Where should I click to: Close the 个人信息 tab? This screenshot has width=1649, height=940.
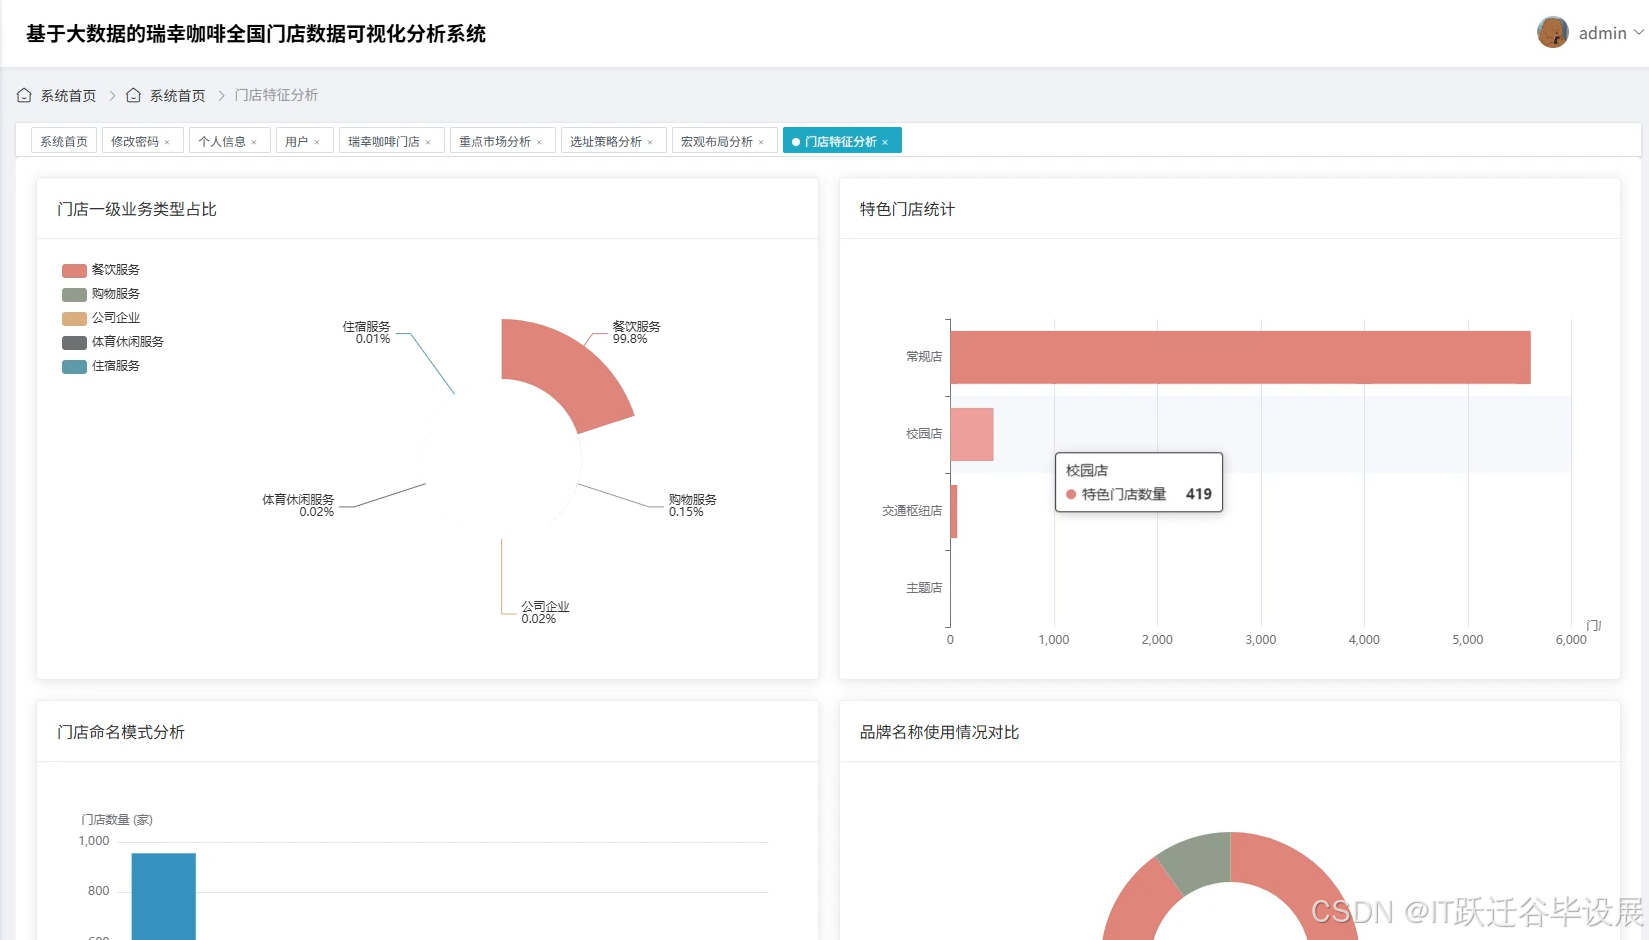click(254, 142)
